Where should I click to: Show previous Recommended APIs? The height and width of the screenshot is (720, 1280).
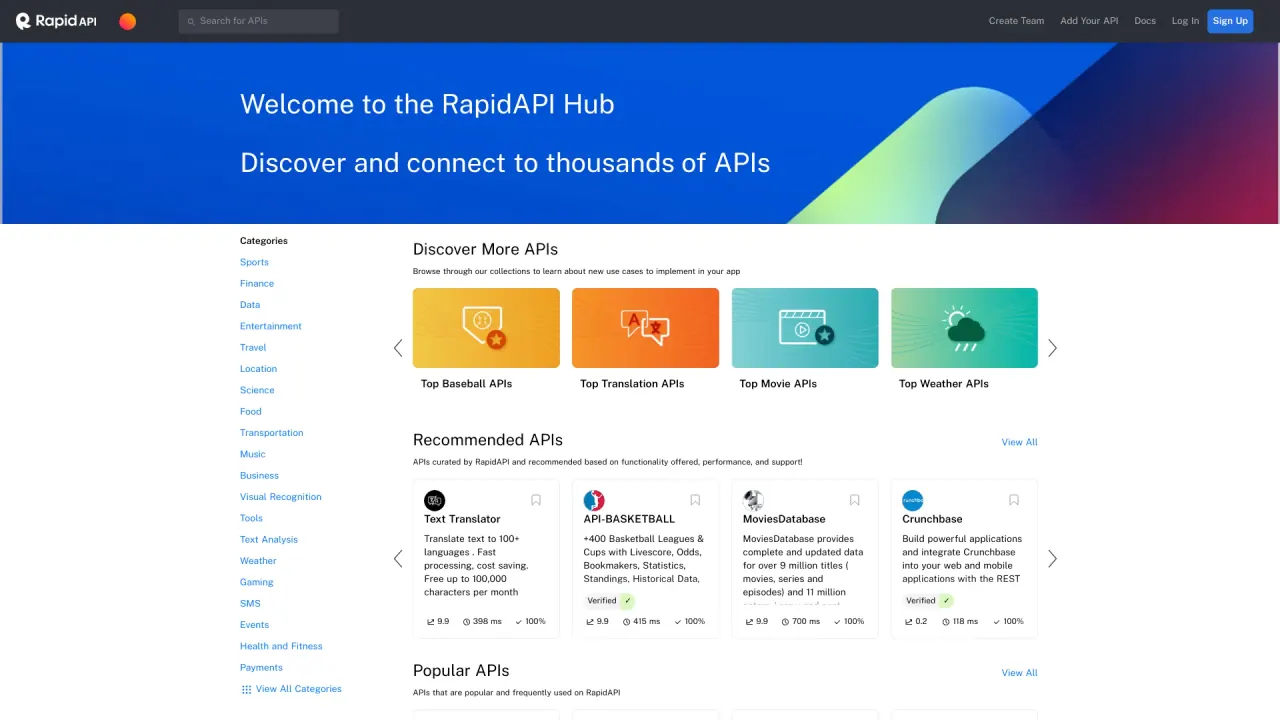[398, 559]
